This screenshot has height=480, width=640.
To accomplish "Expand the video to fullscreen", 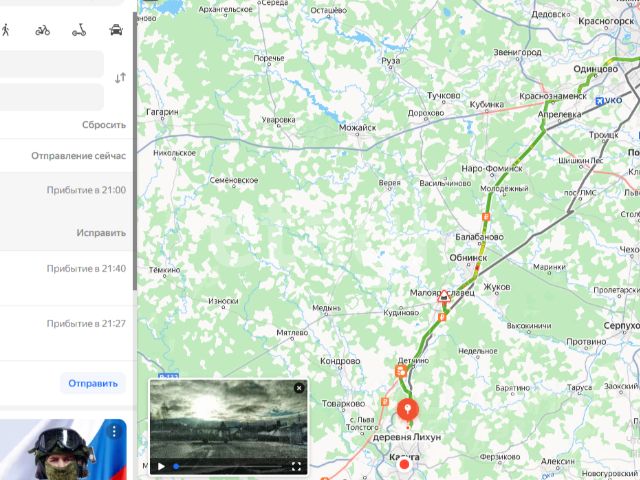I will coord(296,466).
